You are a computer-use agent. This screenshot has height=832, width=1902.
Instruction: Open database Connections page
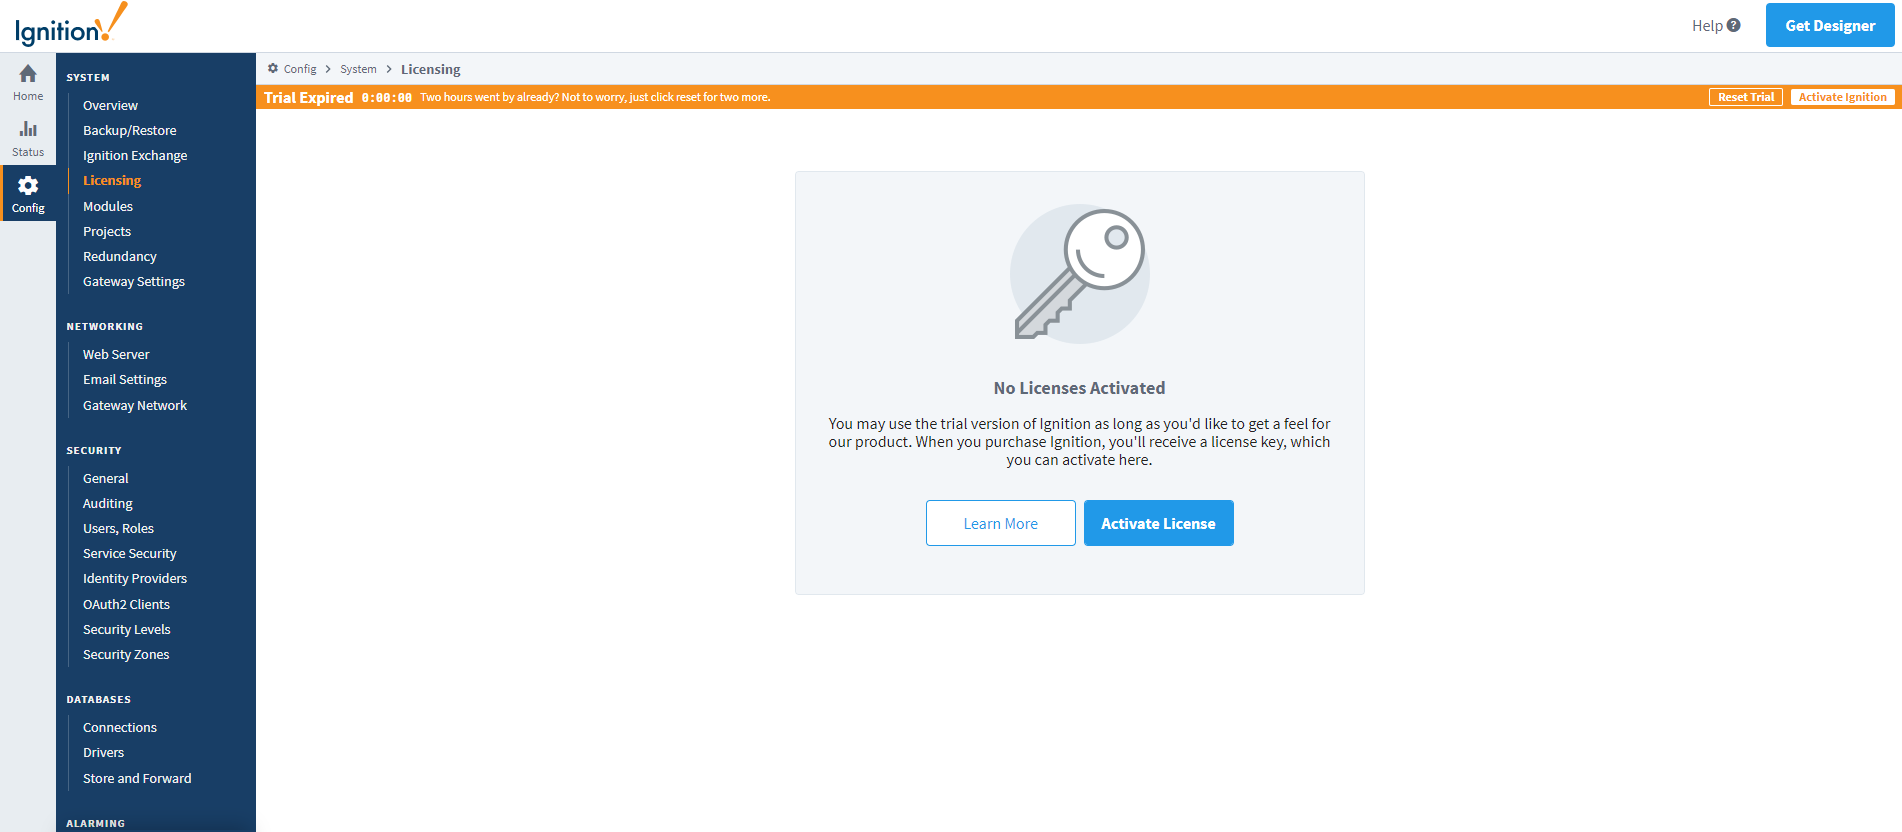(x=120, y=727)
